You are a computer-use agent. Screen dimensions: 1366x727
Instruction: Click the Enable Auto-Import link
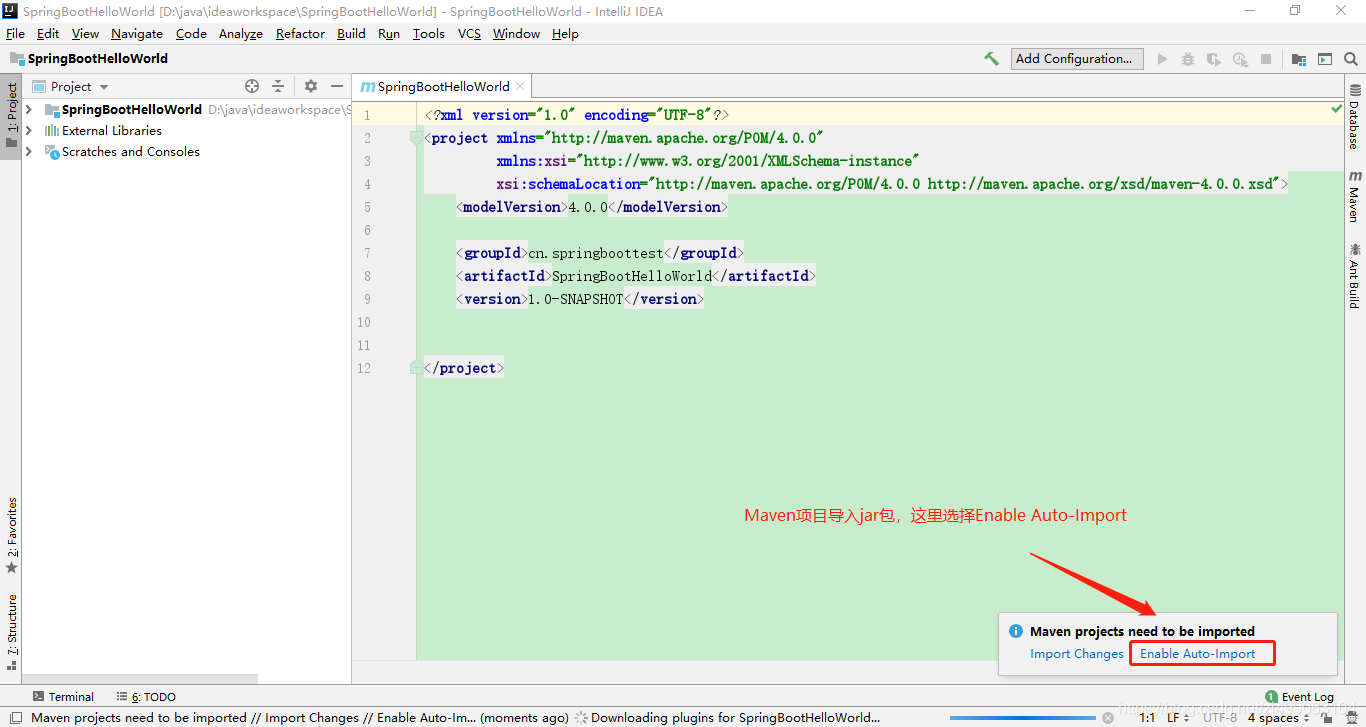(1198, 654)
